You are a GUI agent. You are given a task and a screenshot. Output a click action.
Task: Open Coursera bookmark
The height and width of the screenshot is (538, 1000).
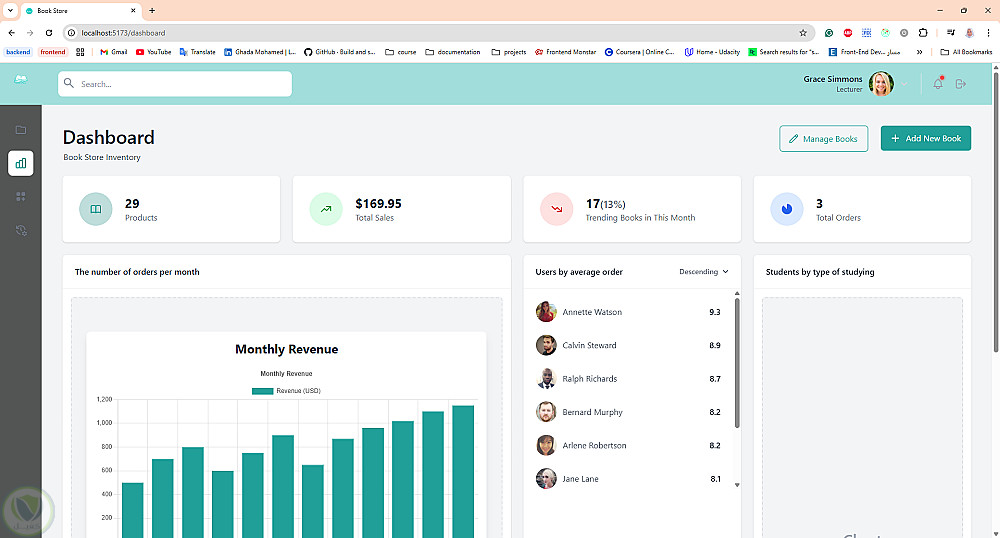(640, 52)
